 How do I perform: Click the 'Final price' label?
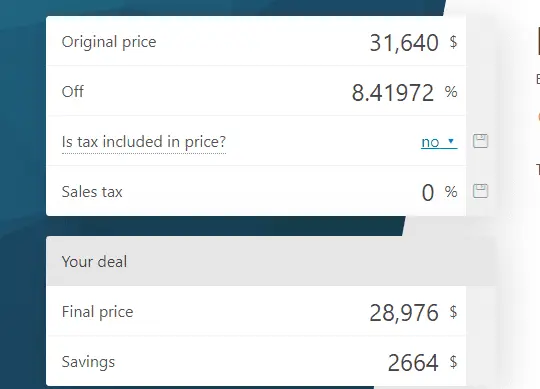(97, 312)
